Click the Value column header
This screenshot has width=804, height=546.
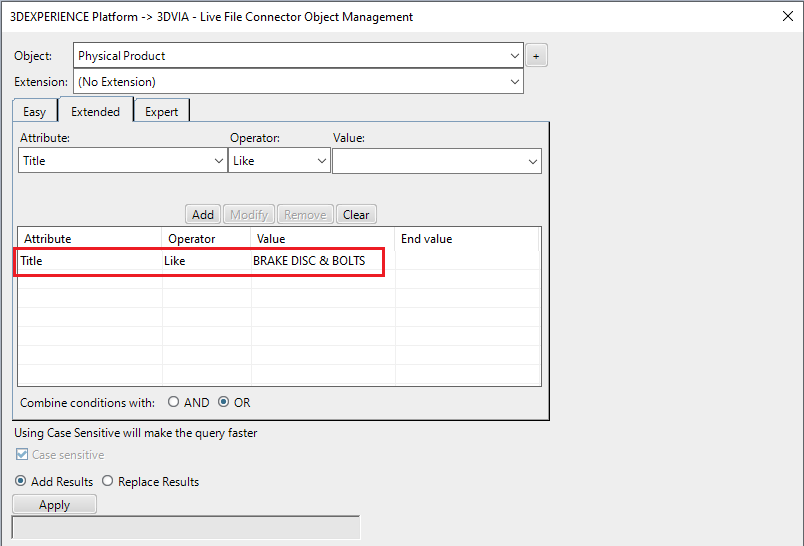point(323,239)
